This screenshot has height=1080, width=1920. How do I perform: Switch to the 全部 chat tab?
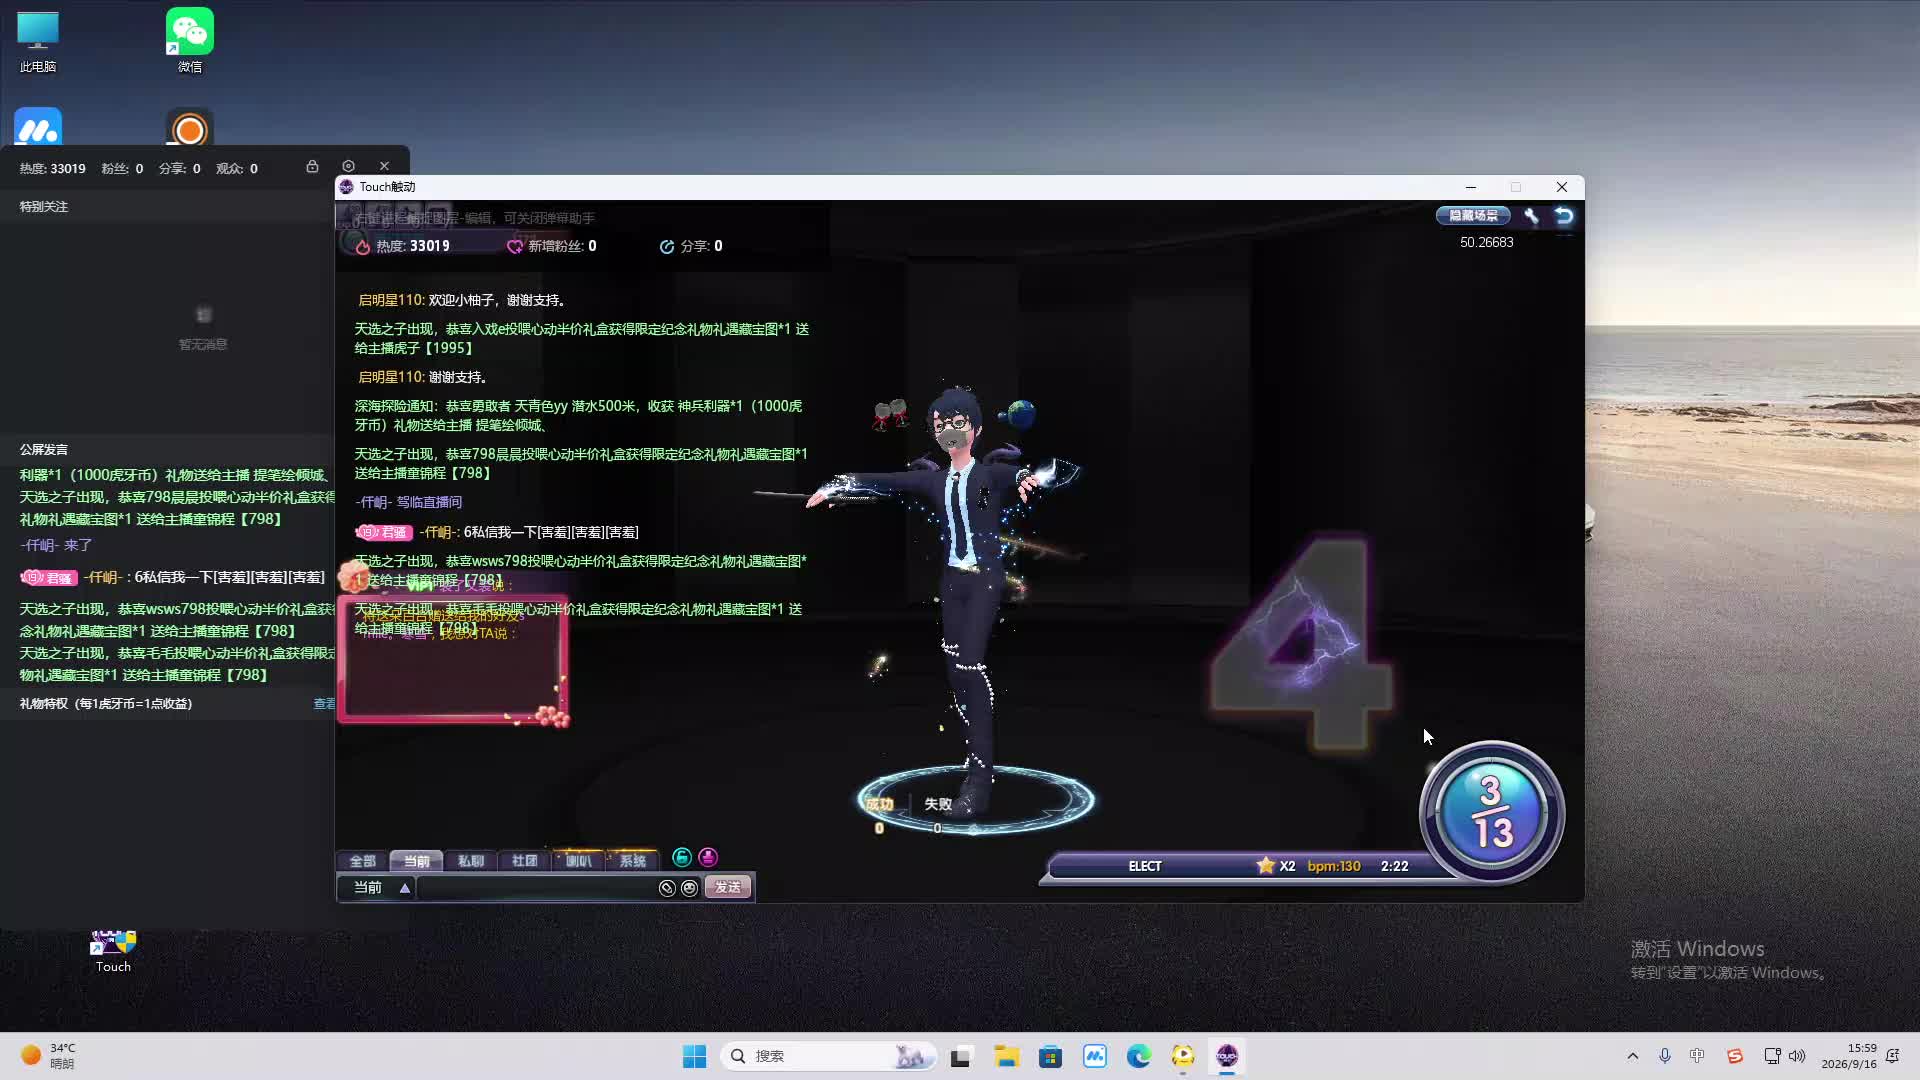click(x=363, y=861)
